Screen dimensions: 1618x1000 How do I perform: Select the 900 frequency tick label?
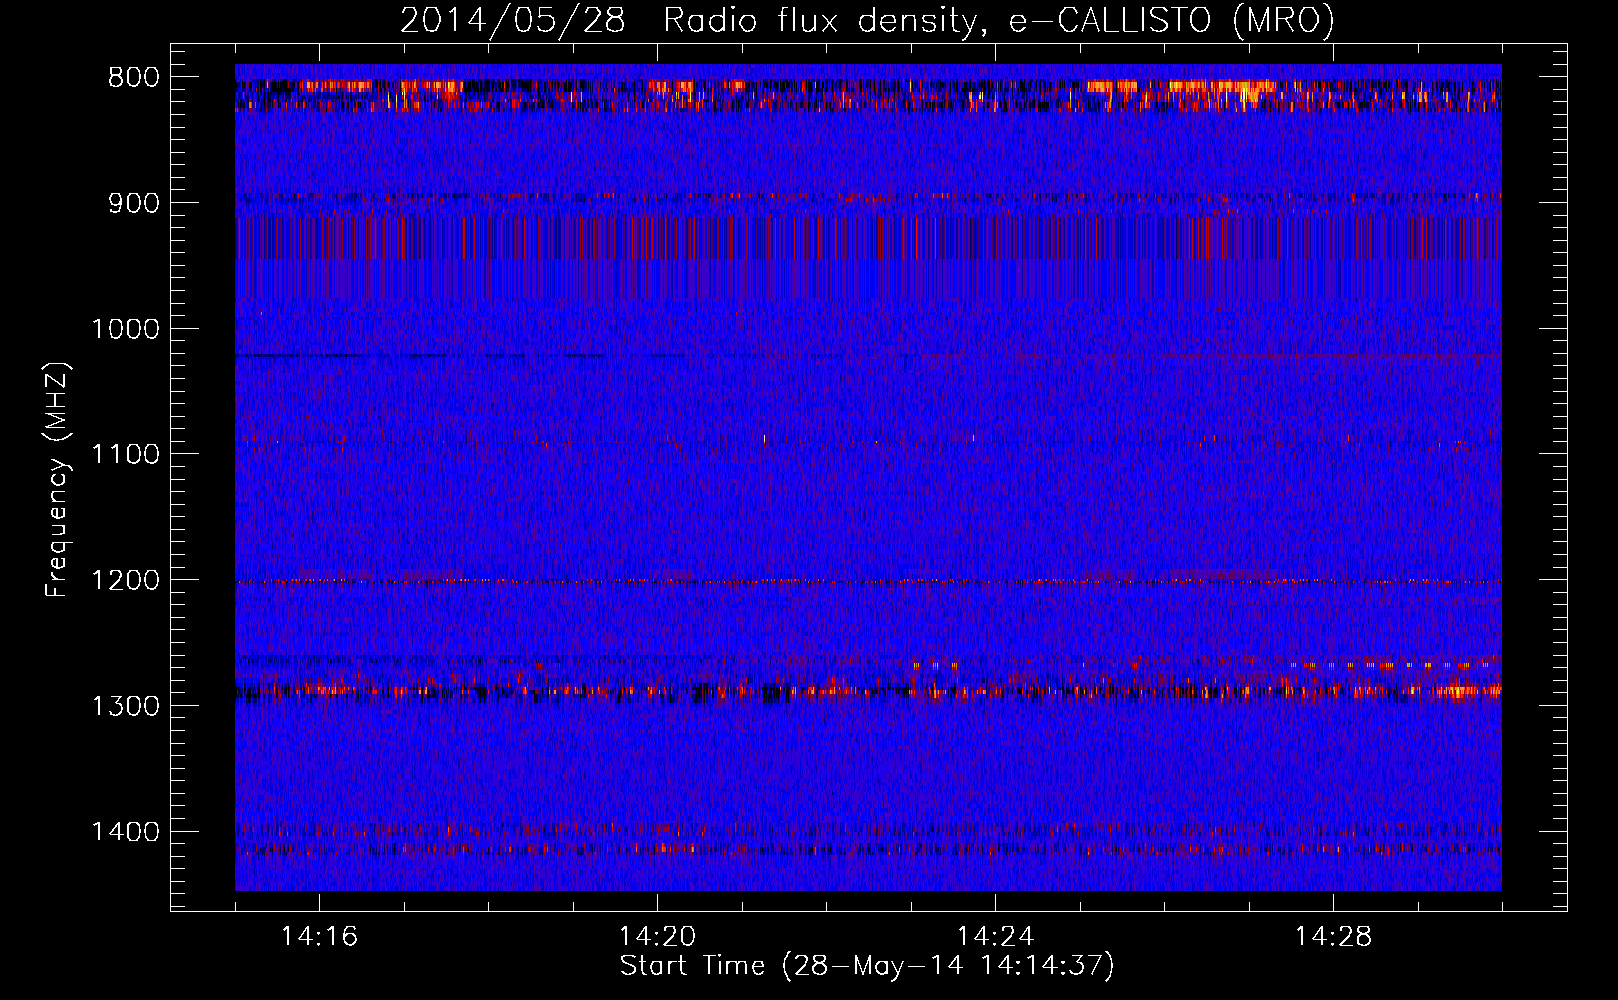[134, 203]
